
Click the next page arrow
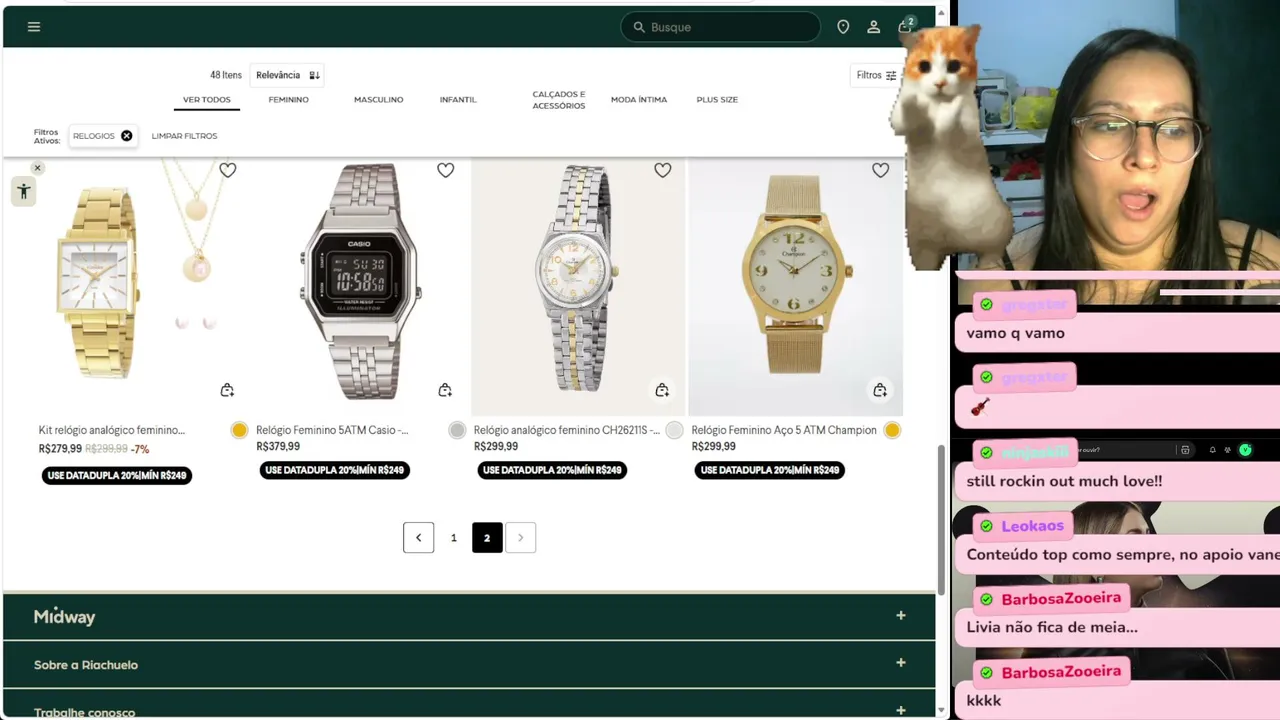coord(521,538)
